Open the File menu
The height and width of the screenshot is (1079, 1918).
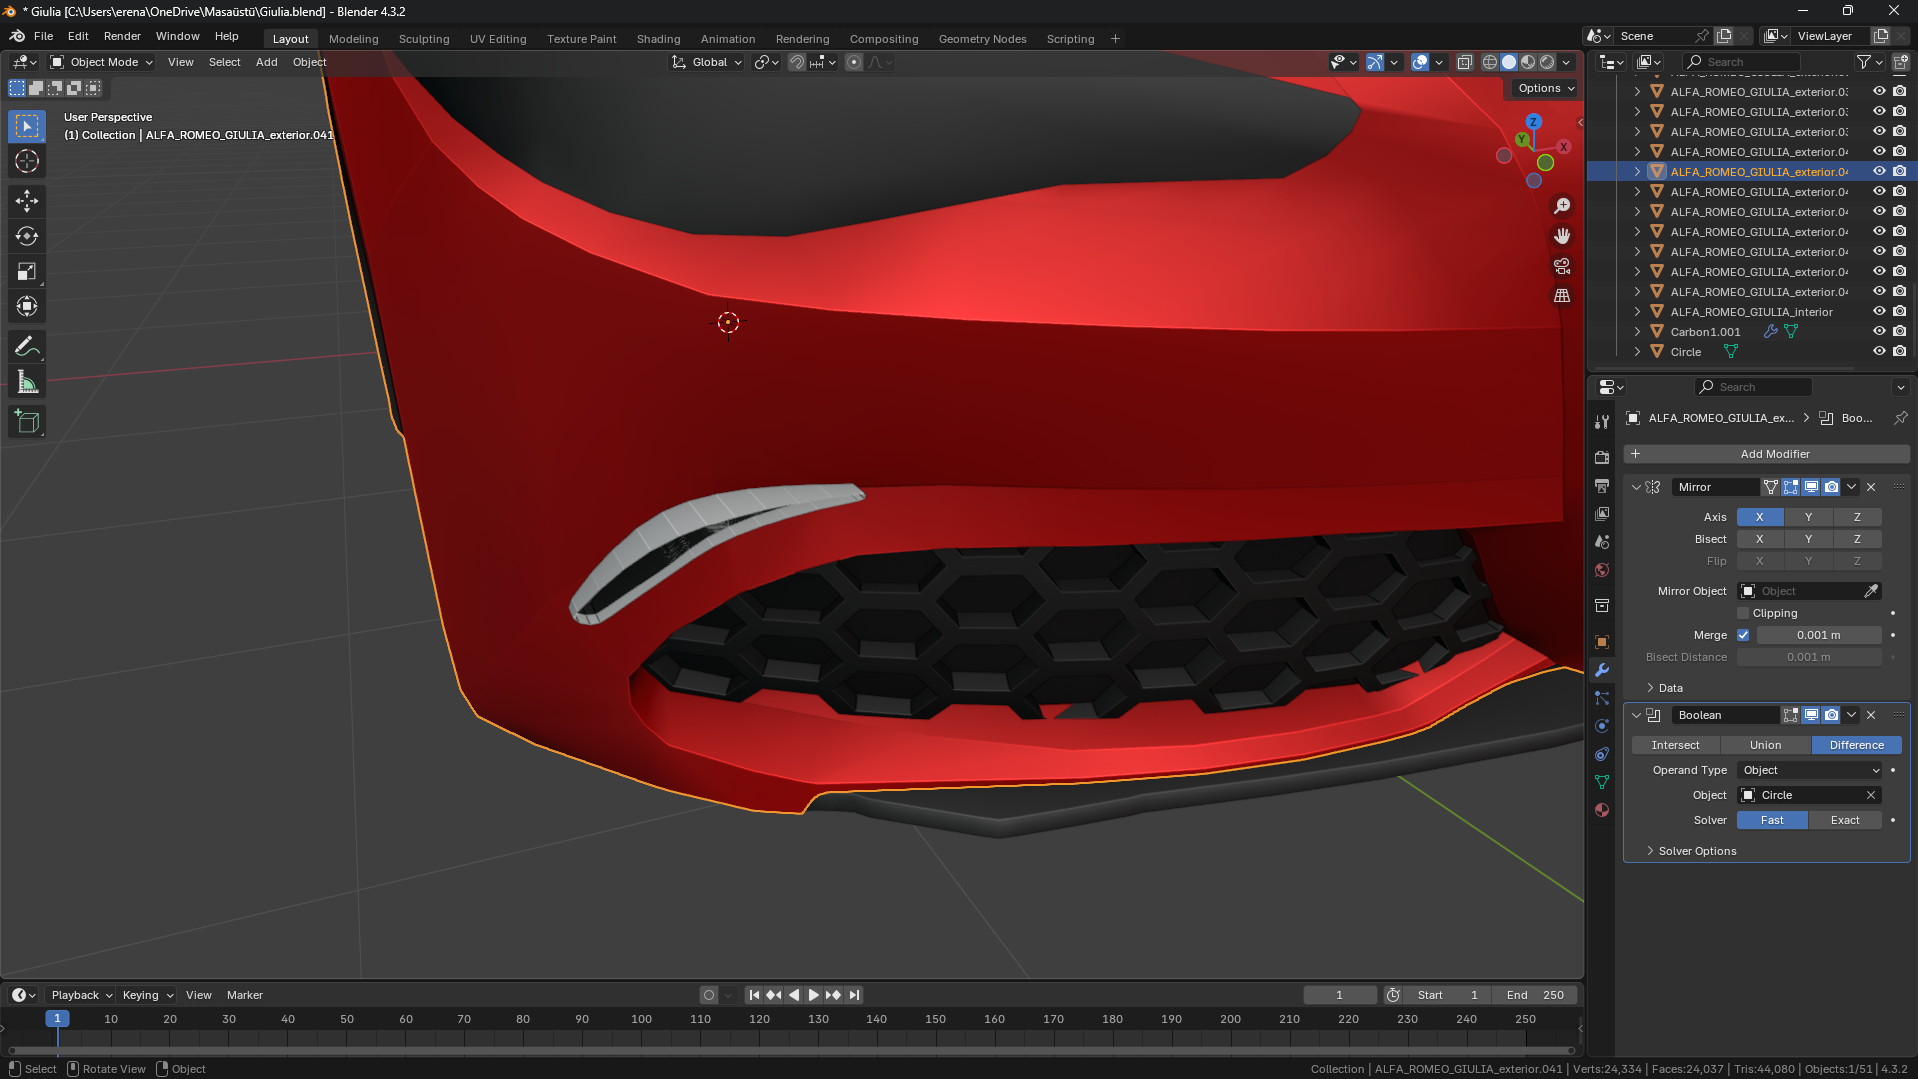click(x=44, y=36)
